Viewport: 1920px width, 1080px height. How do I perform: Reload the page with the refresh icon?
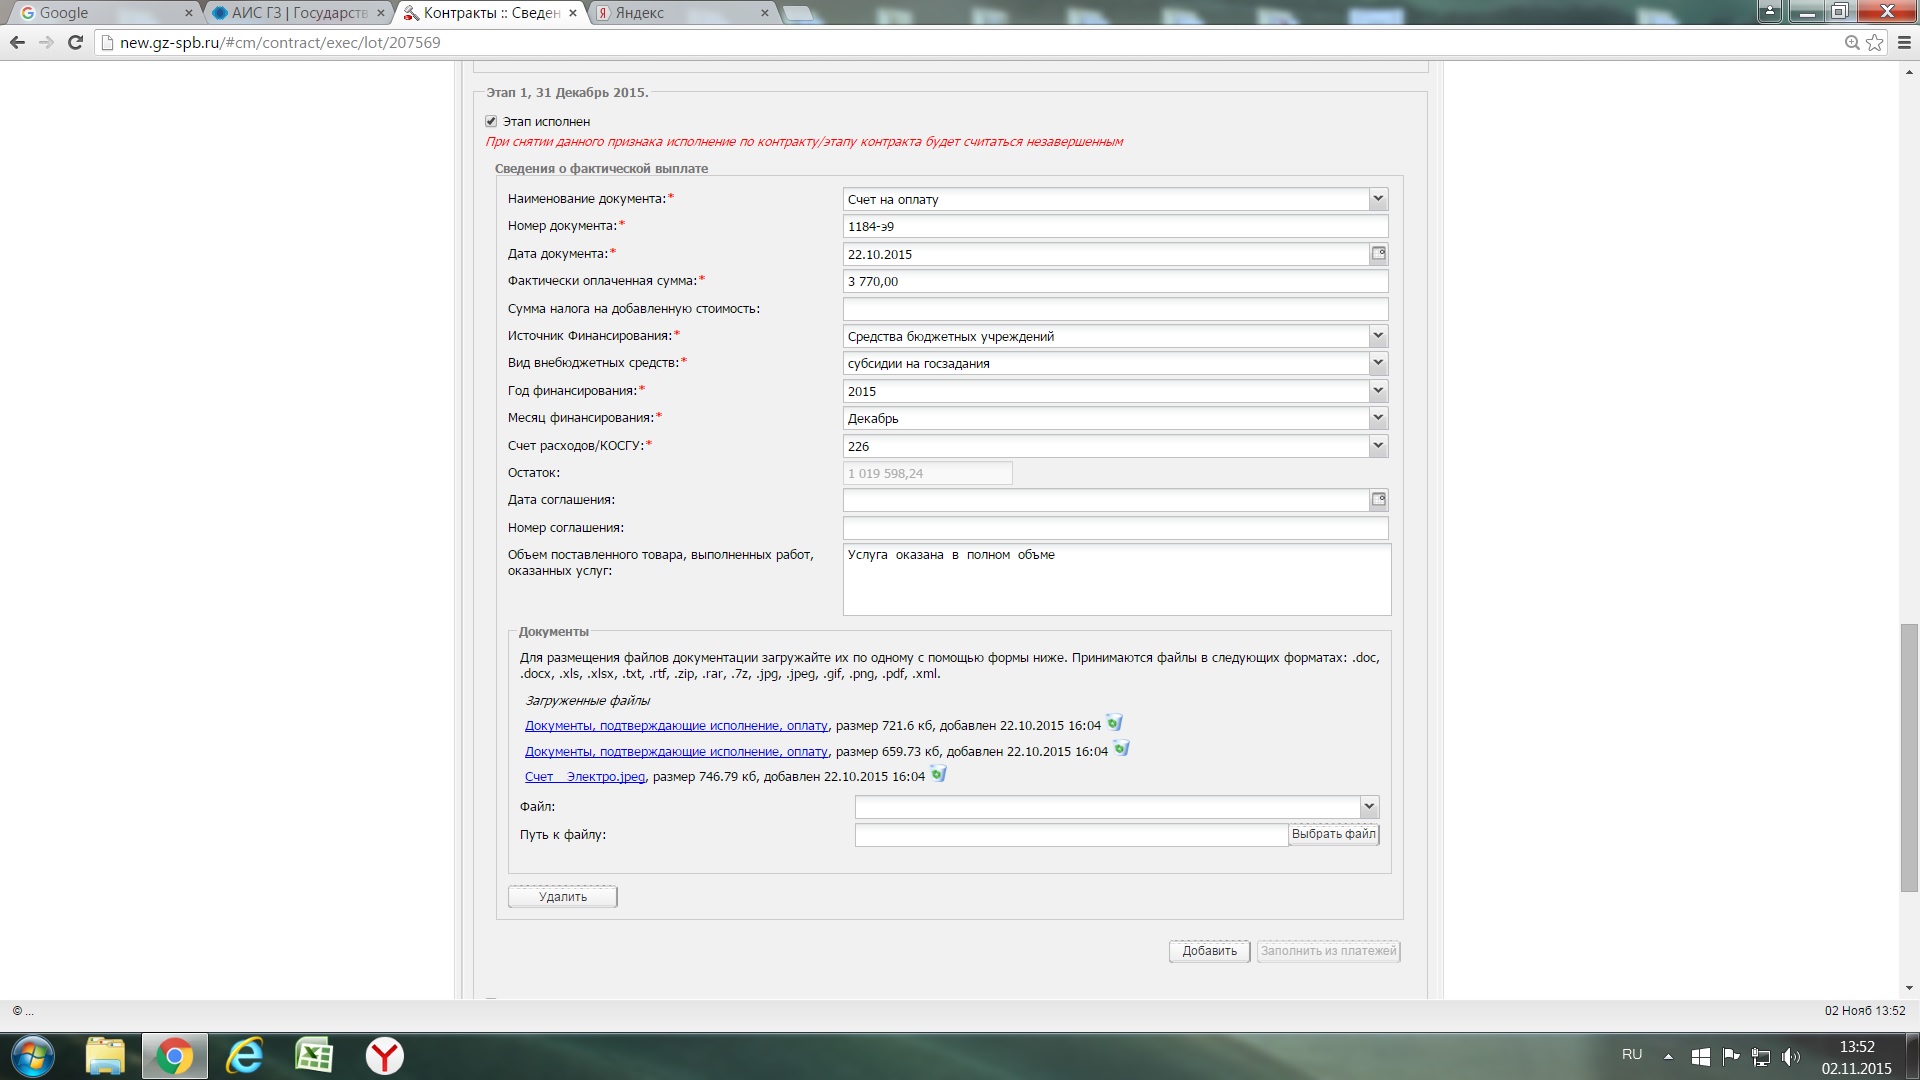pos(75,42)
